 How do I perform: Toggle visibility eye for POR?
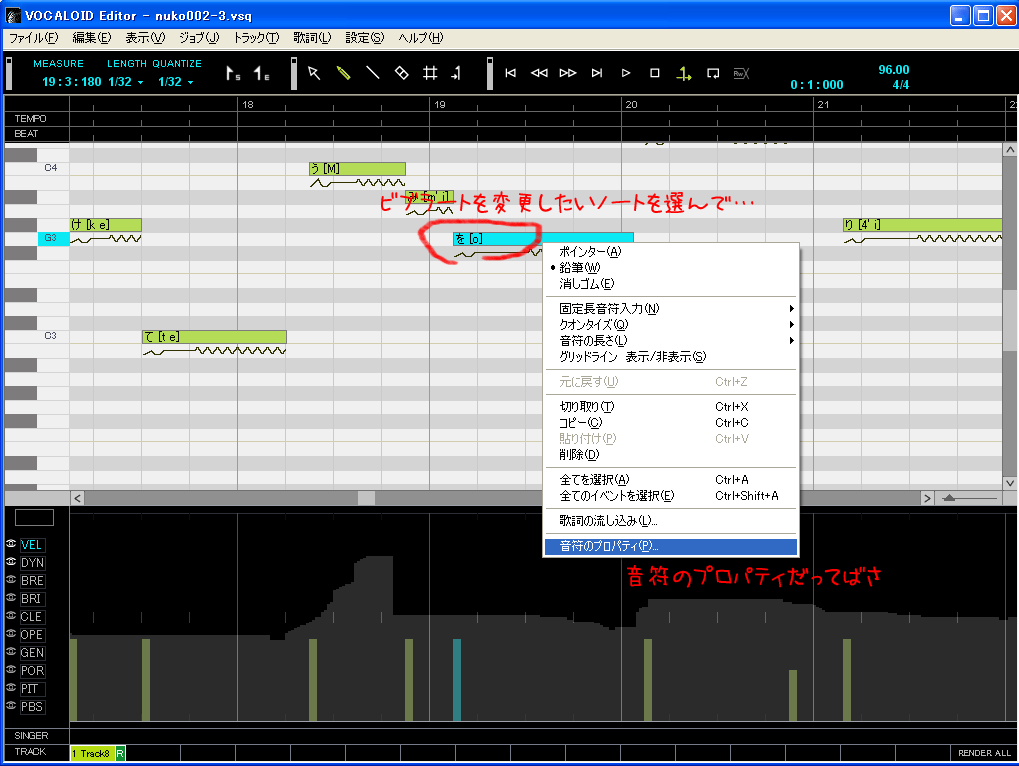point(11,669)
